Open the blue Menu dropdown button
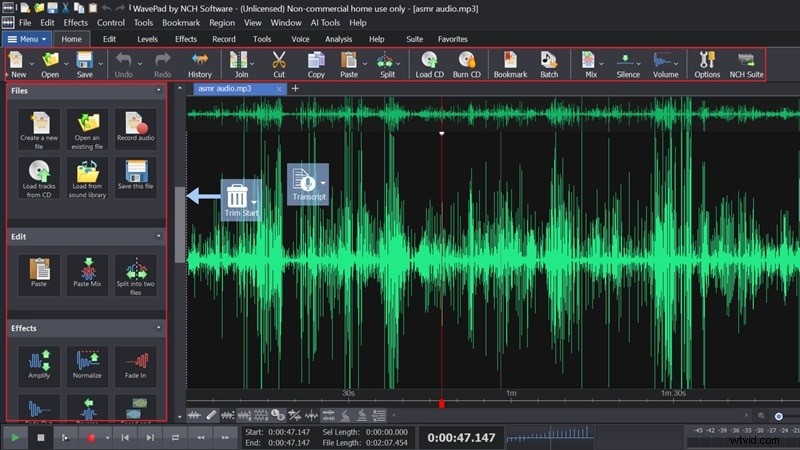800x450 pixels. coord(27,39)
